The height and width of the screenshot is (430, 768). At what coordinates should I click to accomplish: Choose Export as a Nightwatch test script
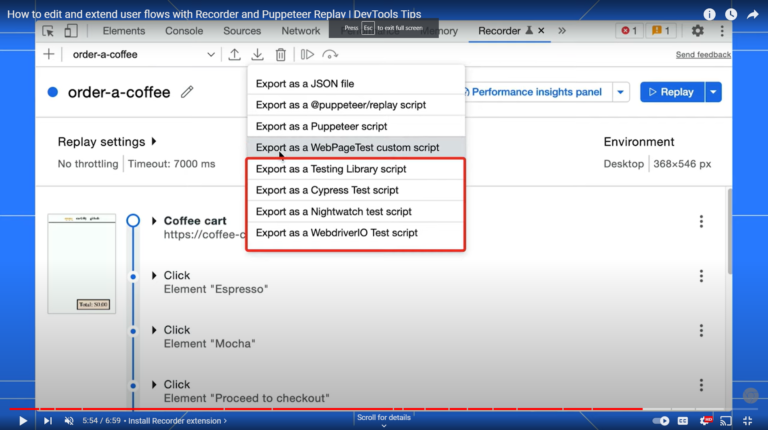(x=356, y=212)
